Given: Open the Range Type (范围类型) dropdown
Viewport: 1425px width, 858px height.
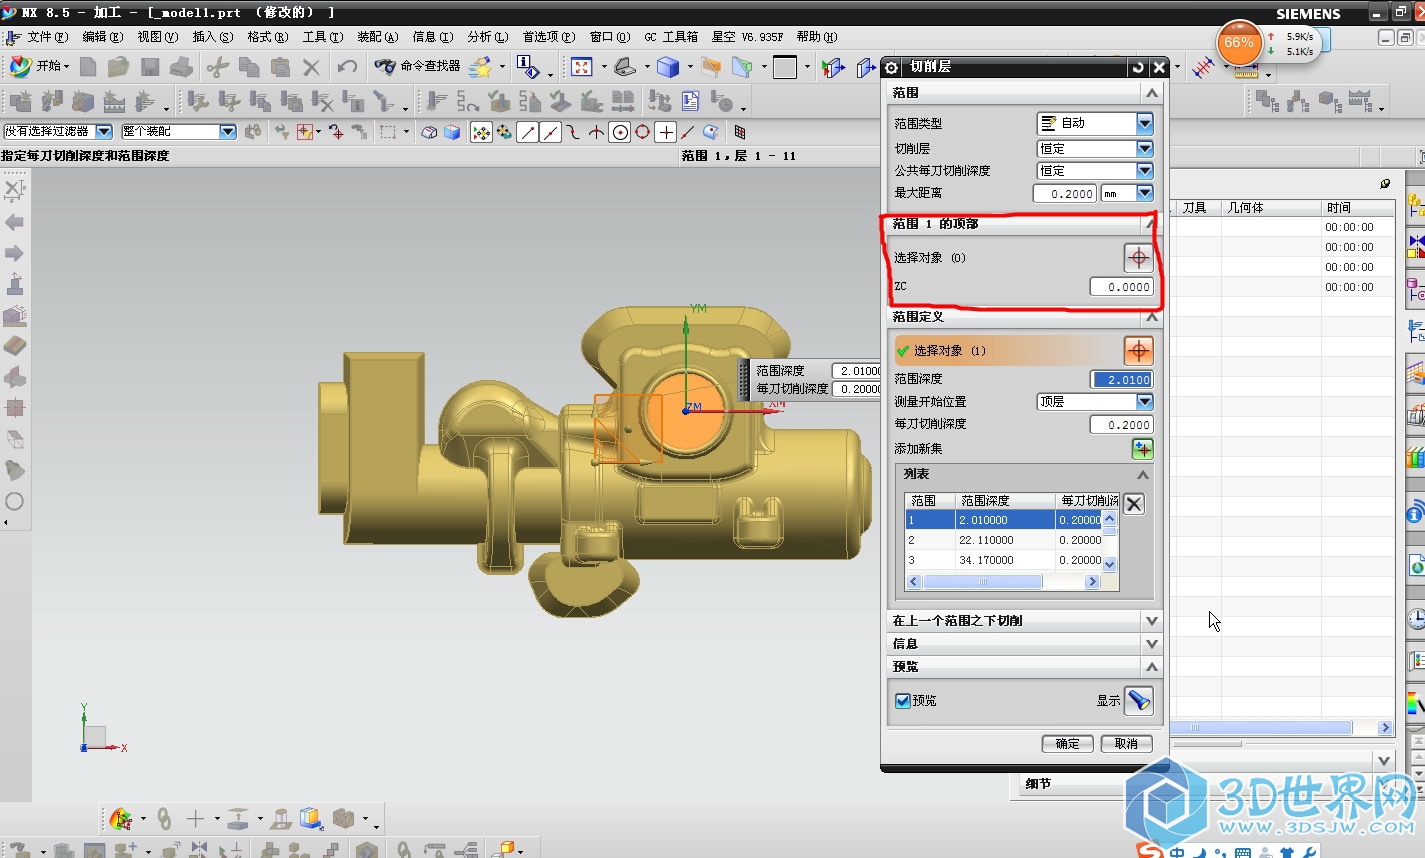Looking at the screenshot, I should pos(1144,123).
